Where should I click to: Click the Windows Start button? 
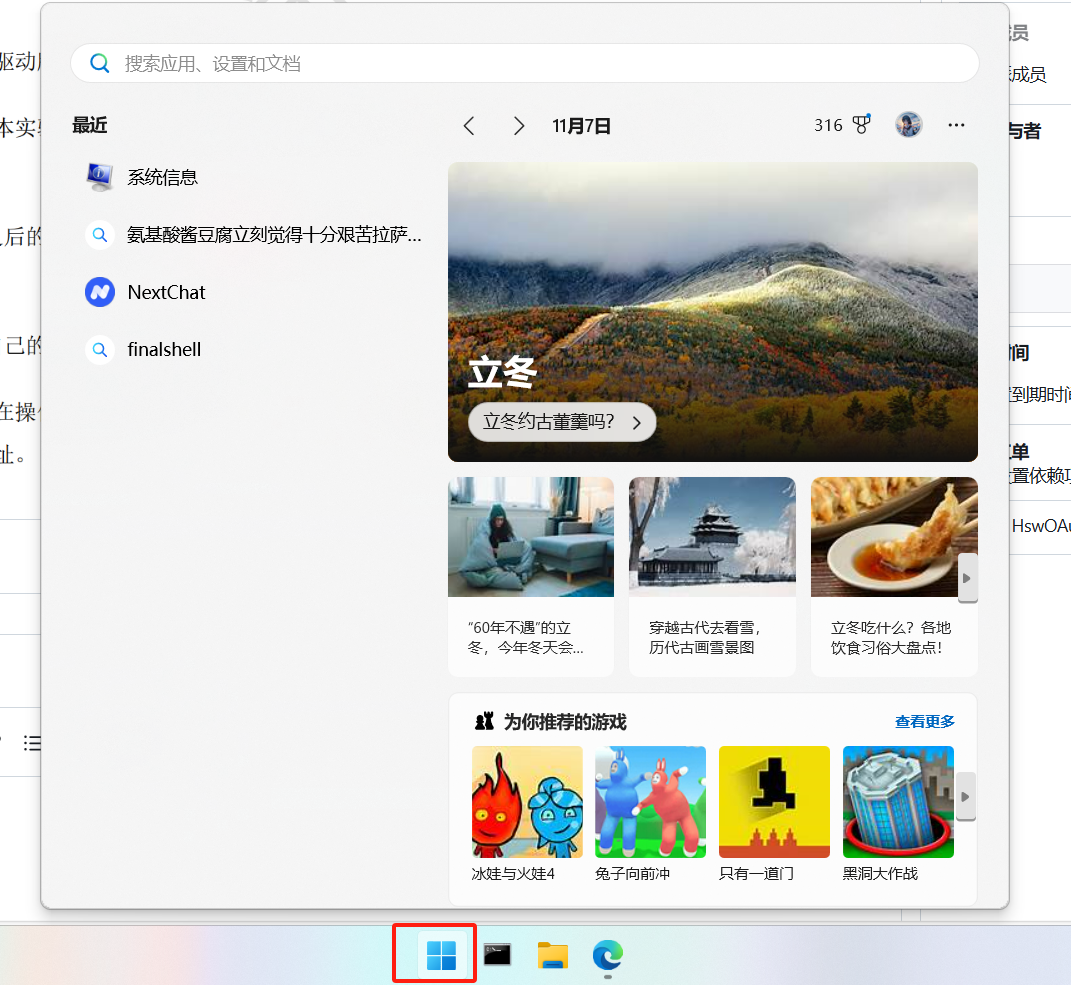coord(440,955)
